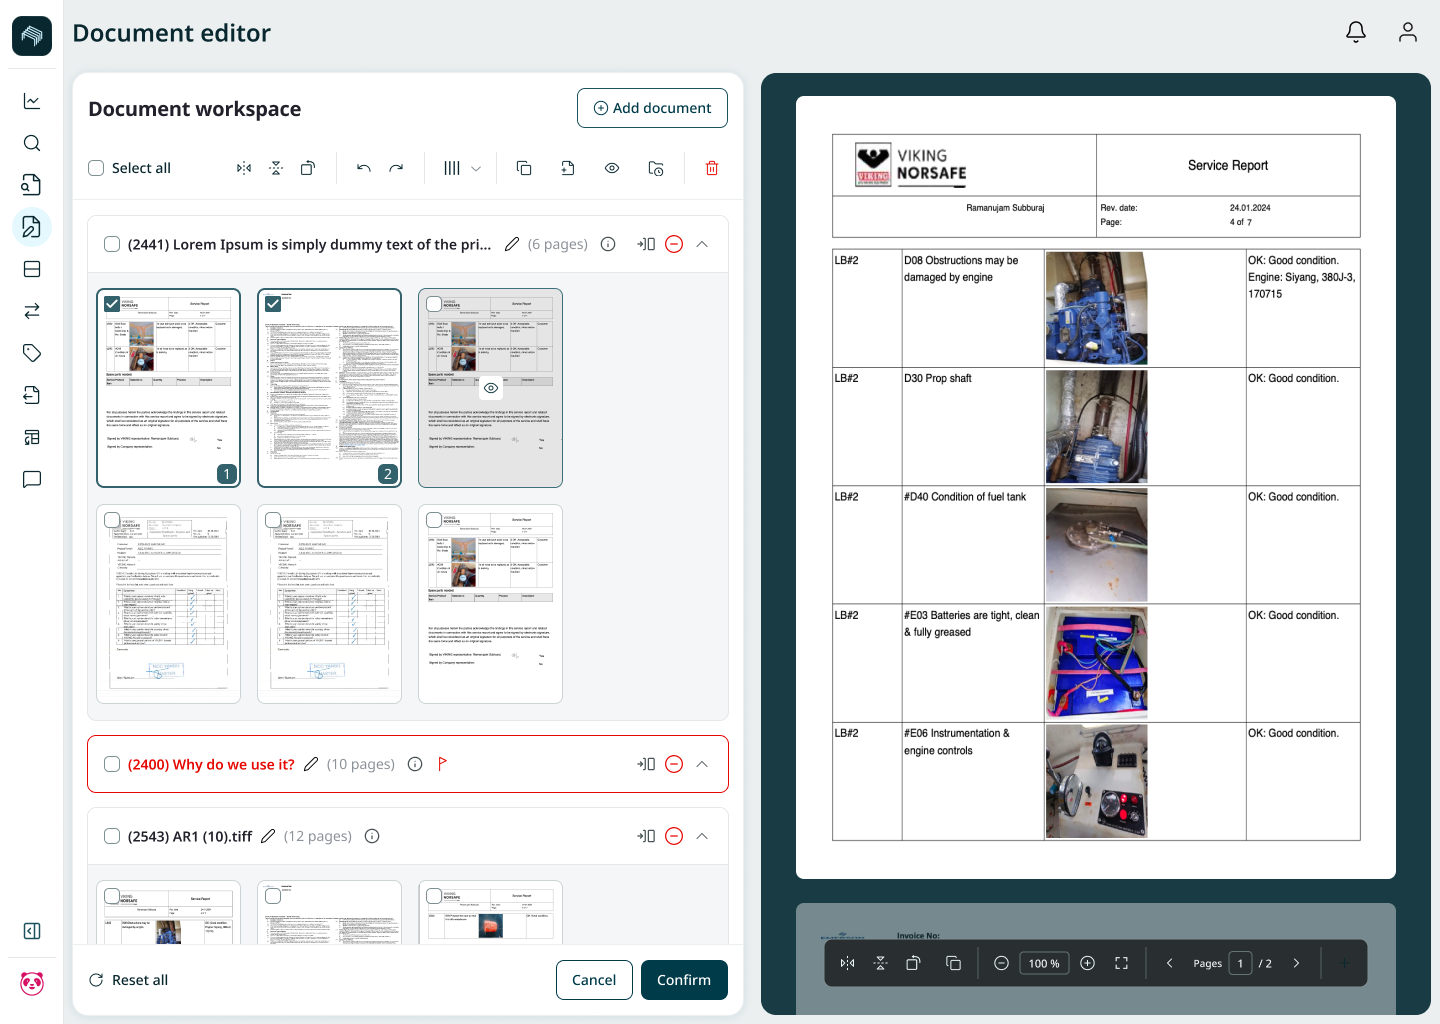Open the chat messages sidebar icon
The width and height of the screenshot is (1440, 1024).
coord(32,479)
